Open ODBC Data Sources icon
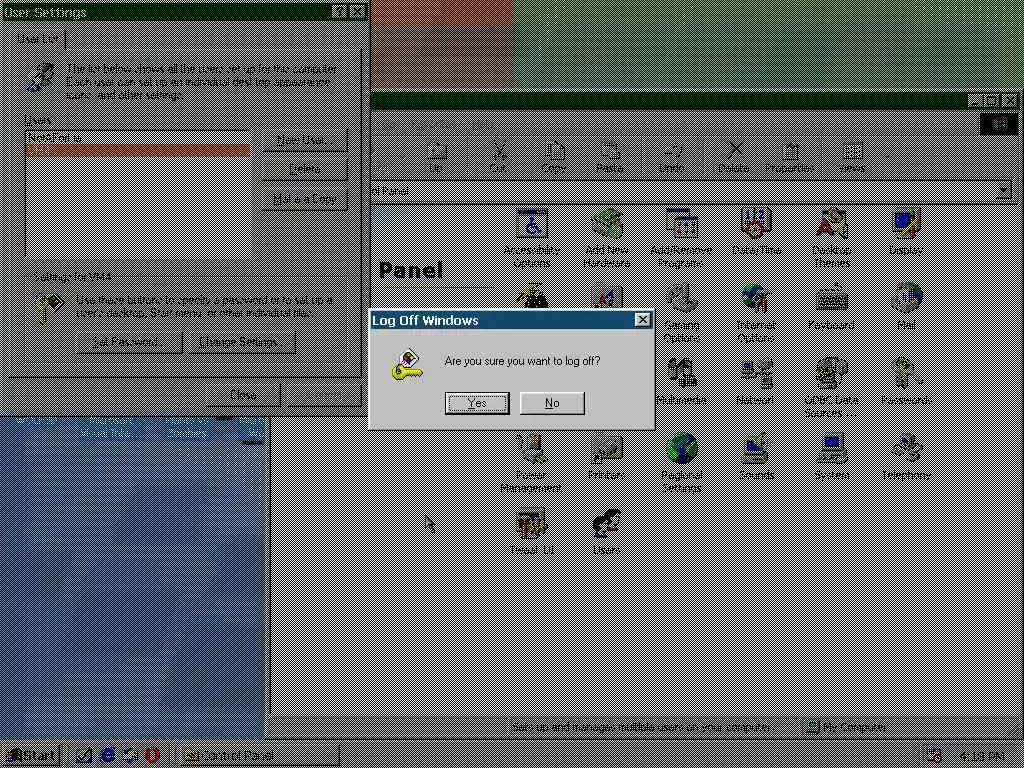Screen dimensions: 1024x768 (831, 389)
